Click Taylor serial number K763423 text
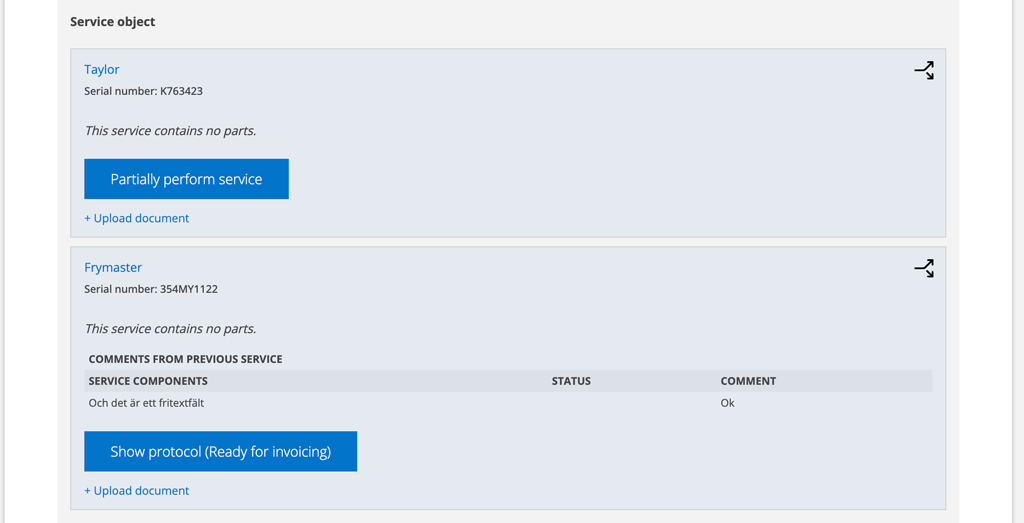This screenshot has height=523, width=1024. click(144, 91)
